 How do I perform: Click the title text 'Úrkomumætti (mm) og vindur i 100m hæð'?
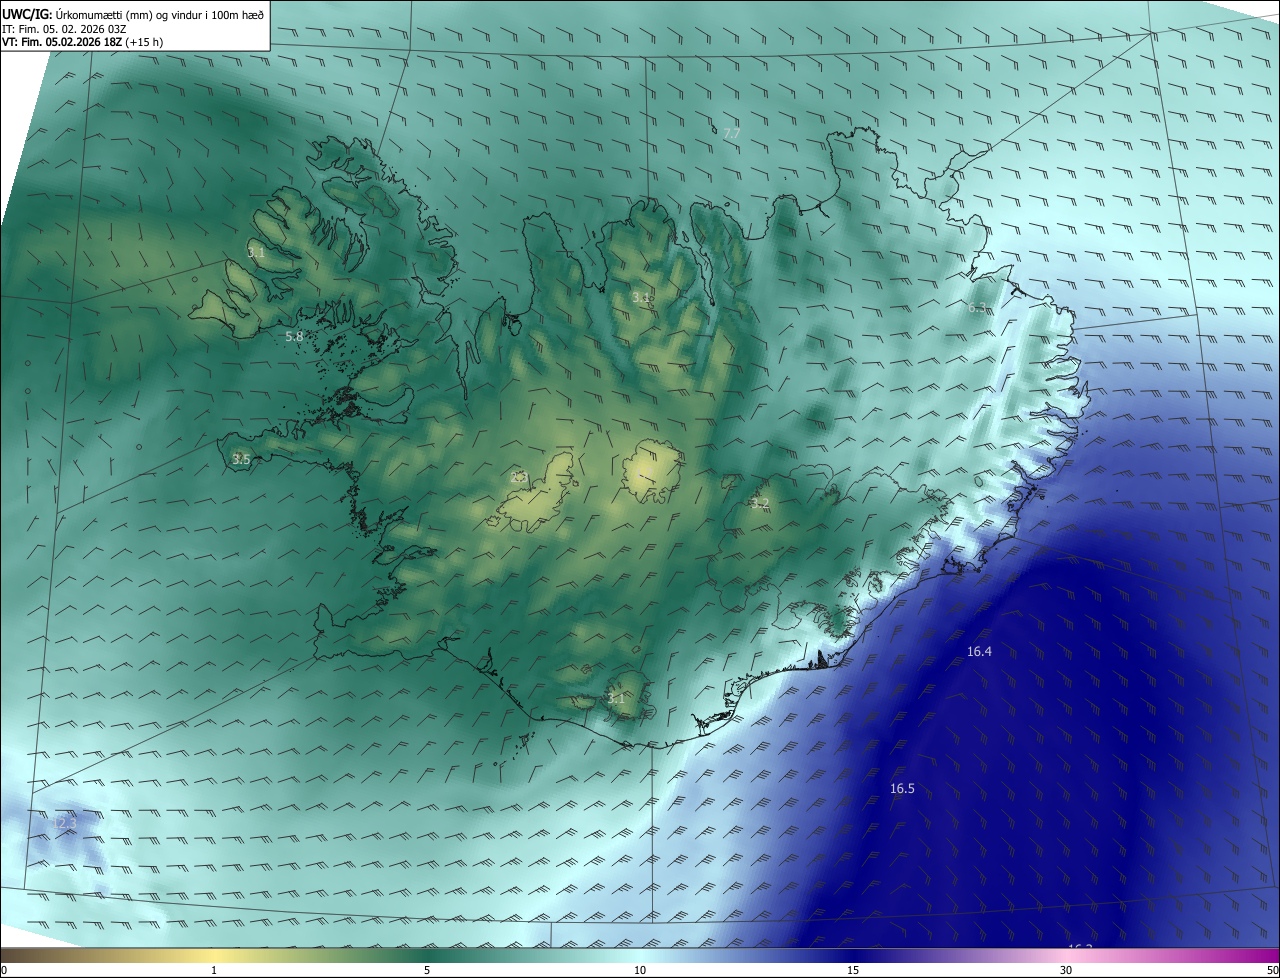pyautogui.click(x=160, y=15)
